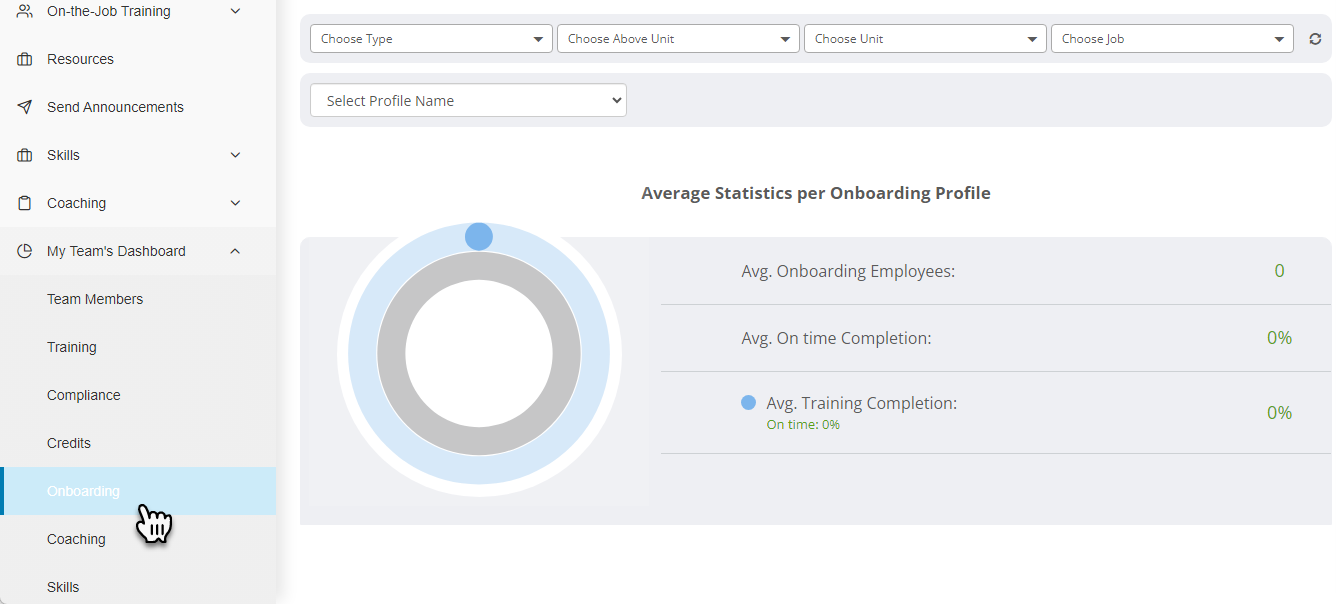Click the Coaching clipboard icon
The image size is (1336, 604).
point(25,203)
